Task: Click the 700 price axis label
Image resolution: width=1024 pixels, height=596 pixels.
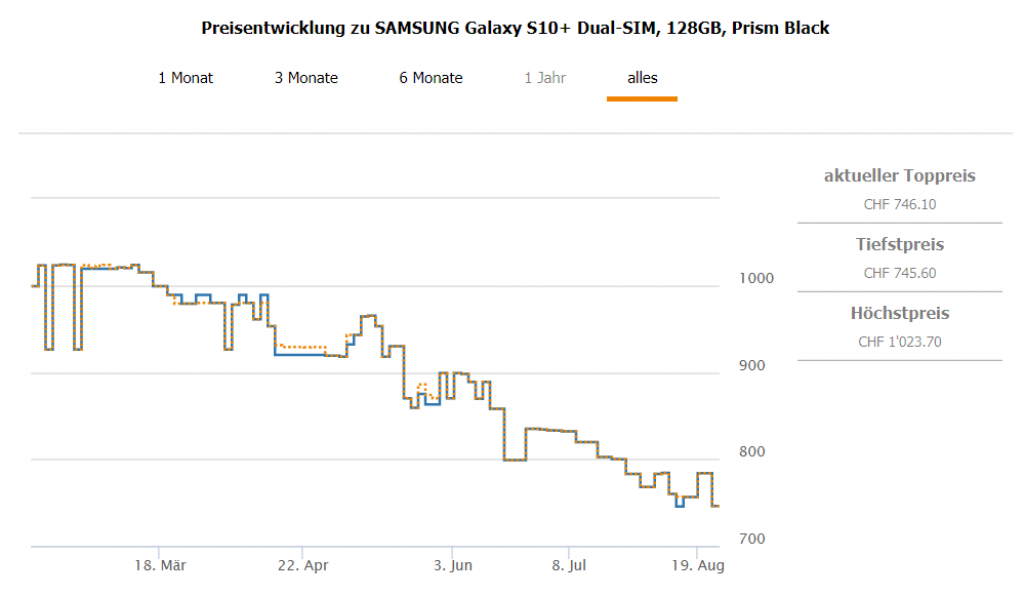Action: coord(750,539)
